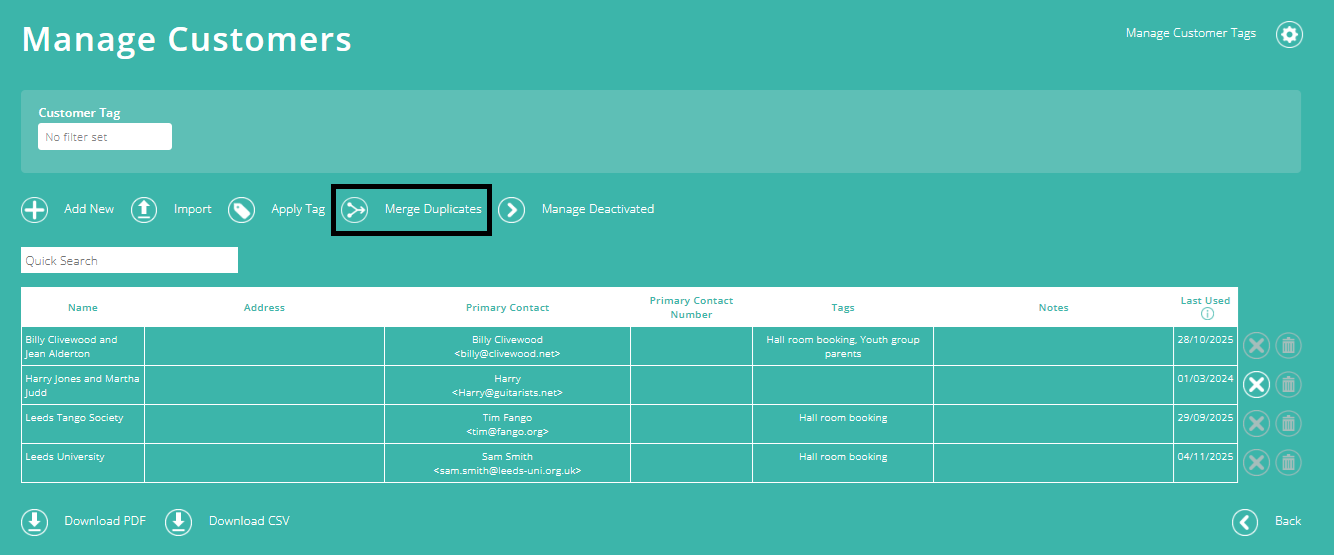1334x555 pixels.
Task: Deactivate Harry Jones and Martha Judd customer
Action: click(1257, 384)
